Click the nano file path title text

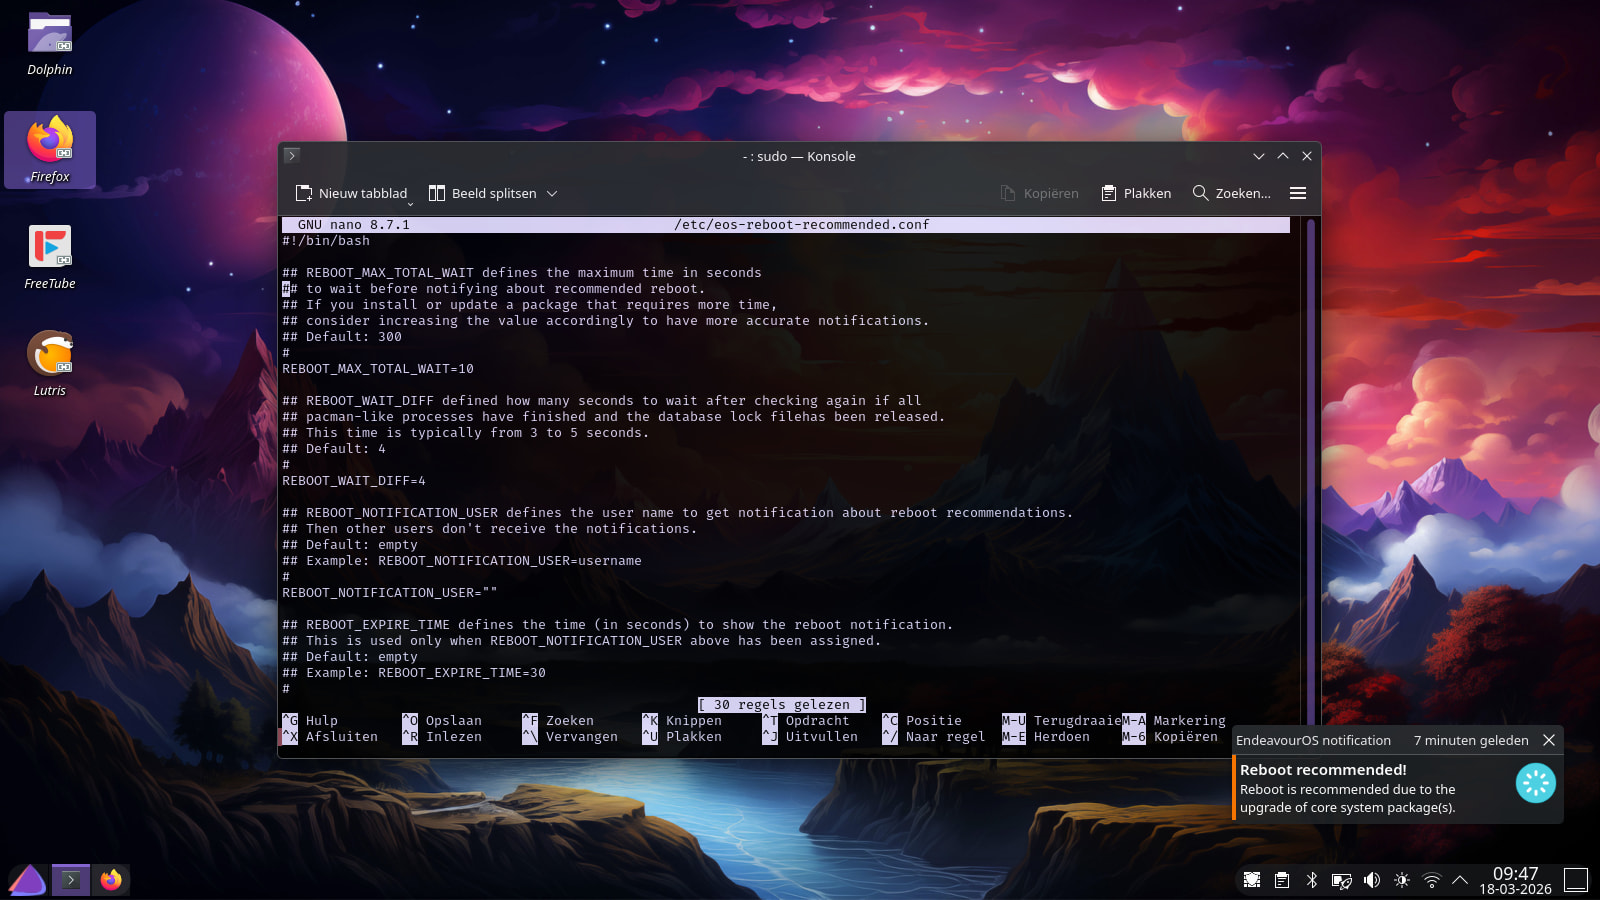pyautogui.click(x=802, y=225)
